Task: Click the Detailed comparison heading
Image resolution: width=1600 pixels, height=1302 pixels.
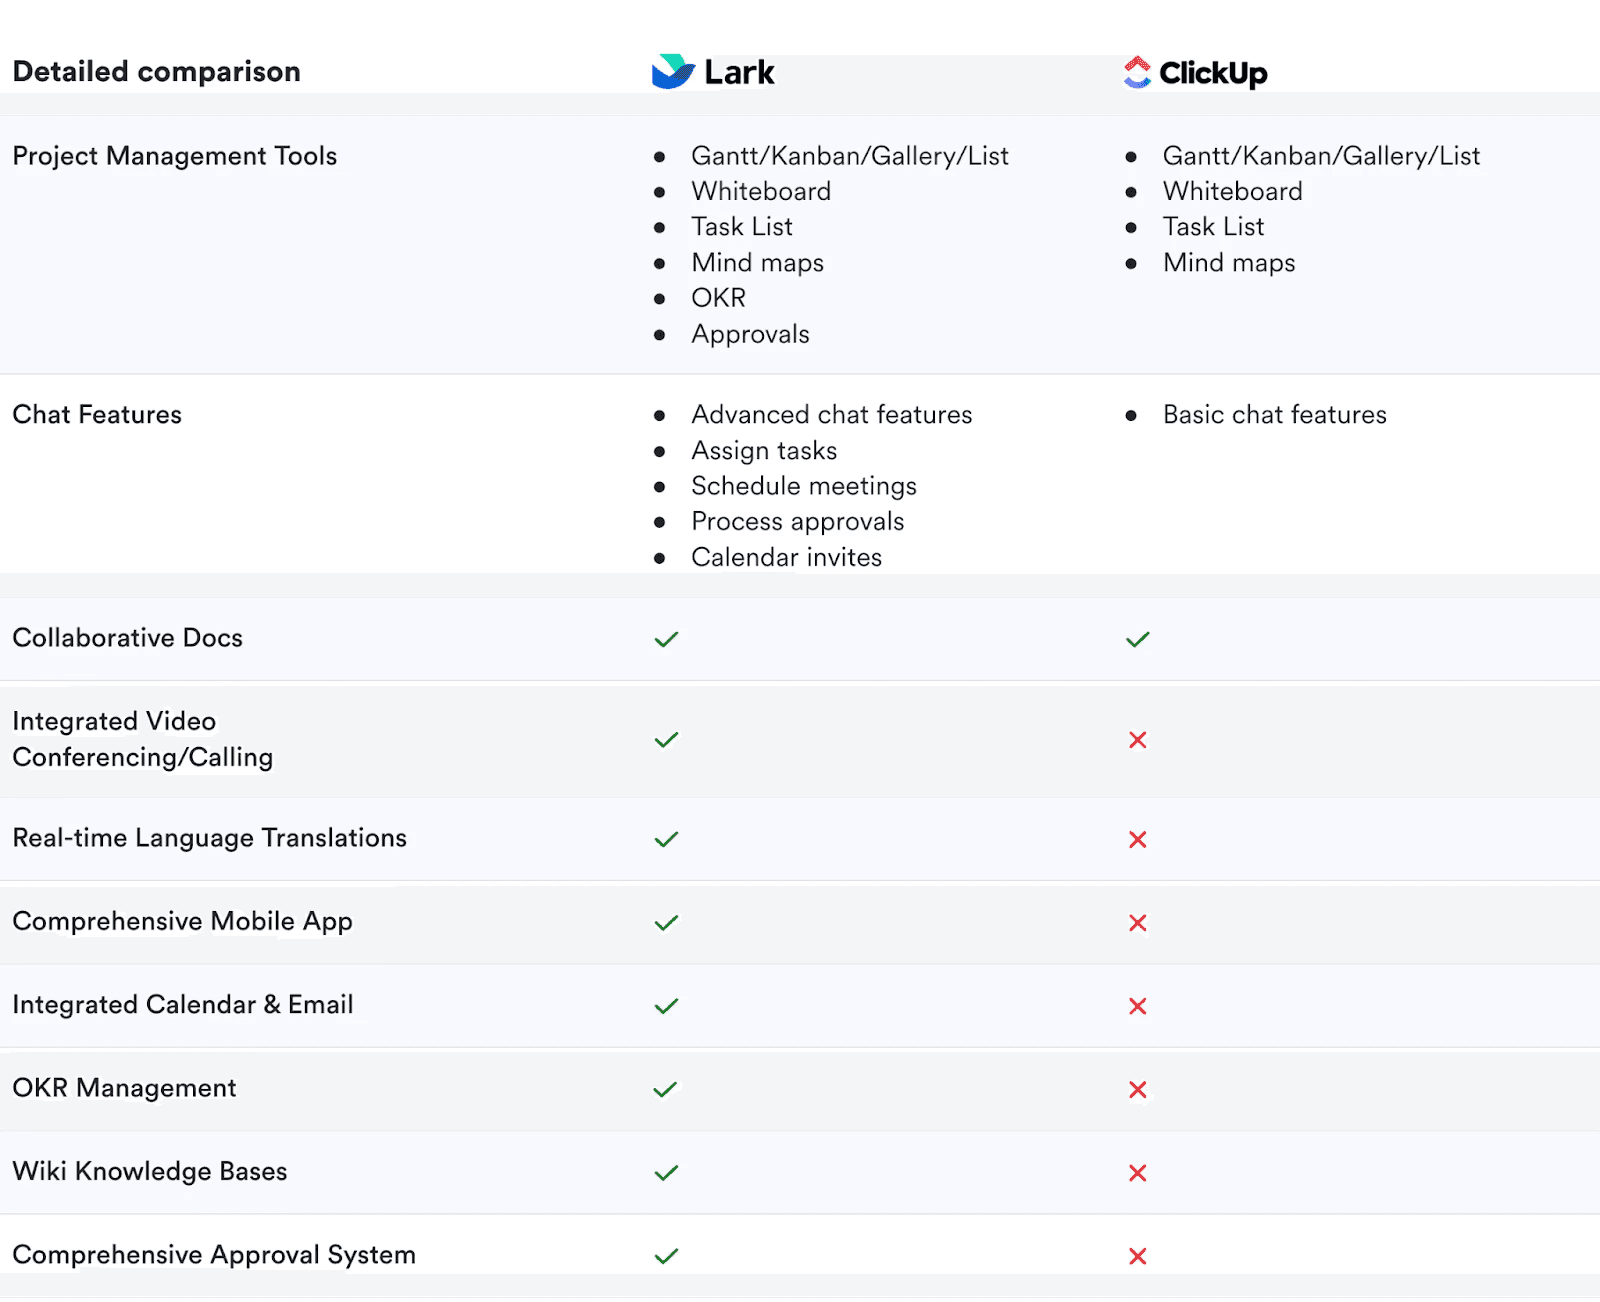Action: pos(156,71)
